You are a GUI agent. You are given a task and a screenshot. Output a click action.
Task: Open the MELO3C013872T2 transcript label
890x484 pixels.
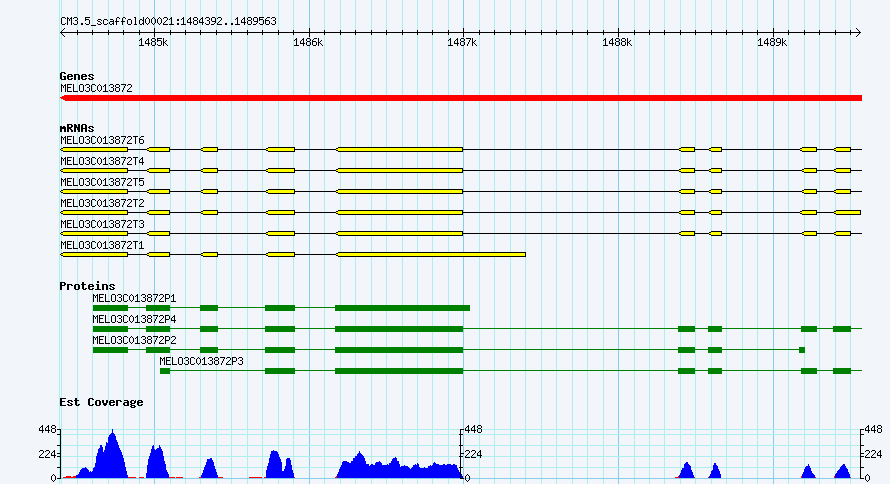(x=102, y=203)
